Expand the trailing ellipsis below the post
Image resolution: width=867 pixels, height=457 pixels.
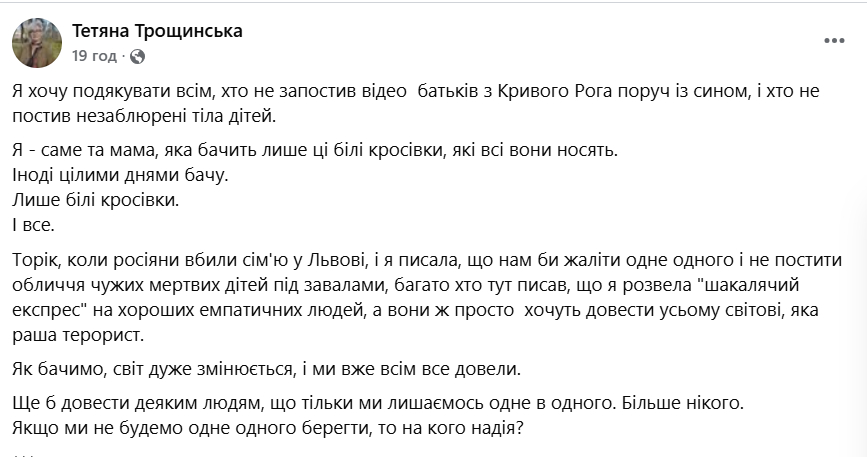(x=25, y=452)
